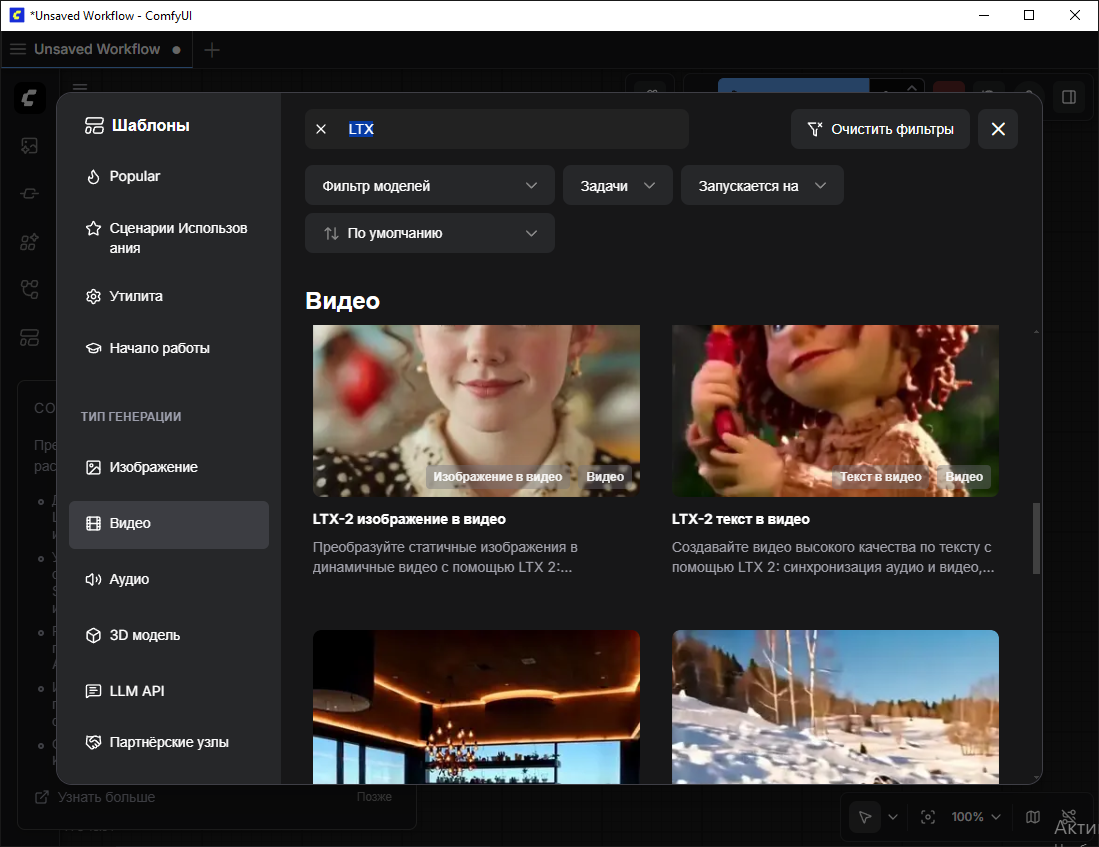Go to Начало работы category
1099x847 pixels.
pyautogui.click(x=169, y=348)
